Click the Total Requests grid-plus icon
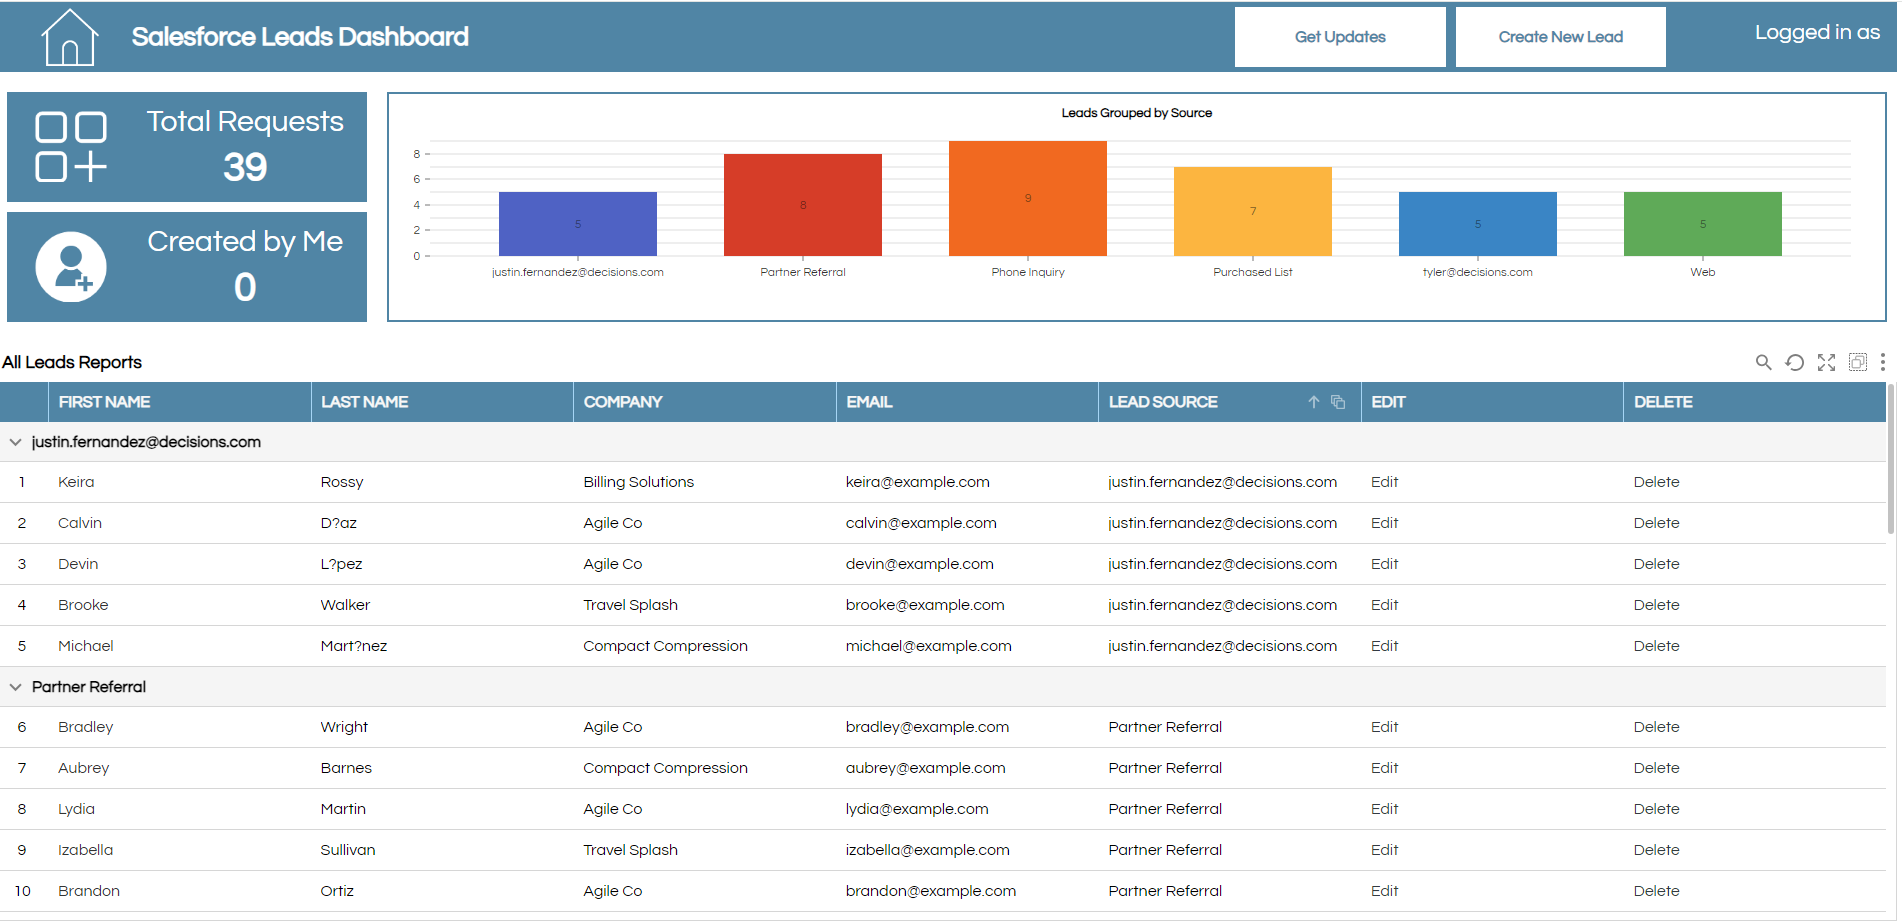Image resolution: width=1902 pixels, height=921 pixels. (71, 146)
